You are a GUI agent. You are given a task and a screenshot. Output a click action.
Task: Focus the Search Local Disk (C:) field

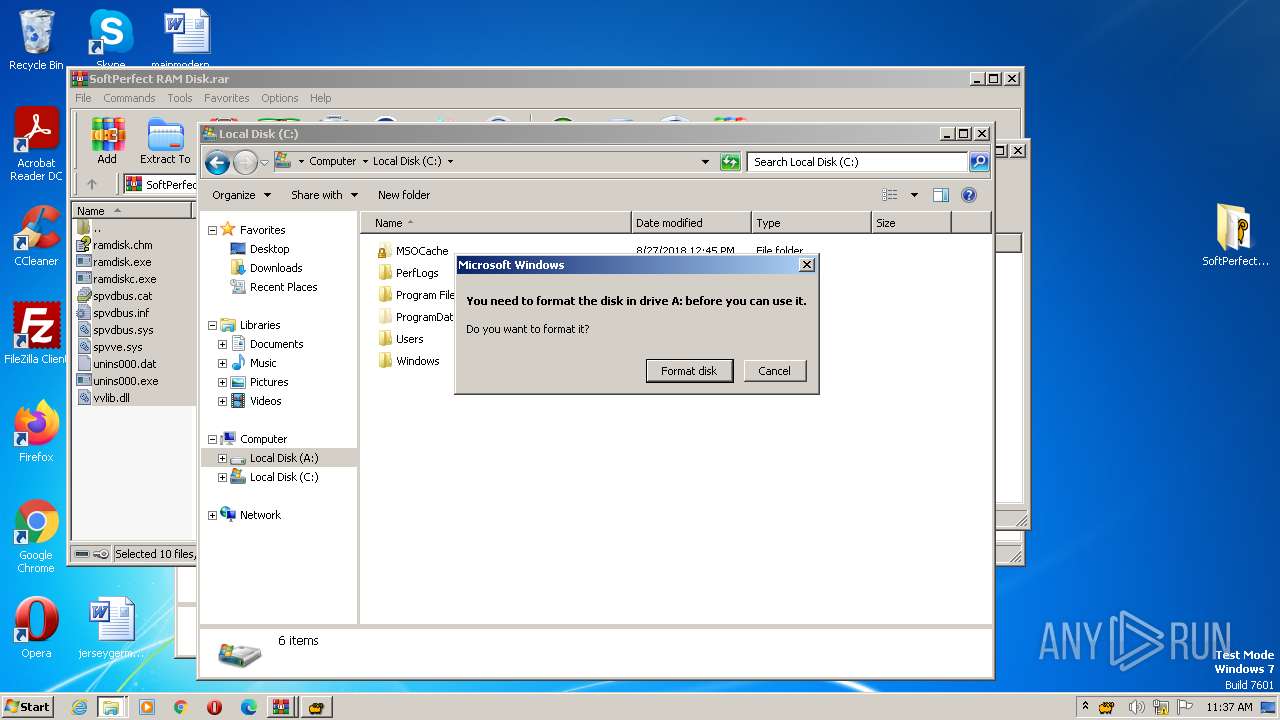click(x=858, y=162)
